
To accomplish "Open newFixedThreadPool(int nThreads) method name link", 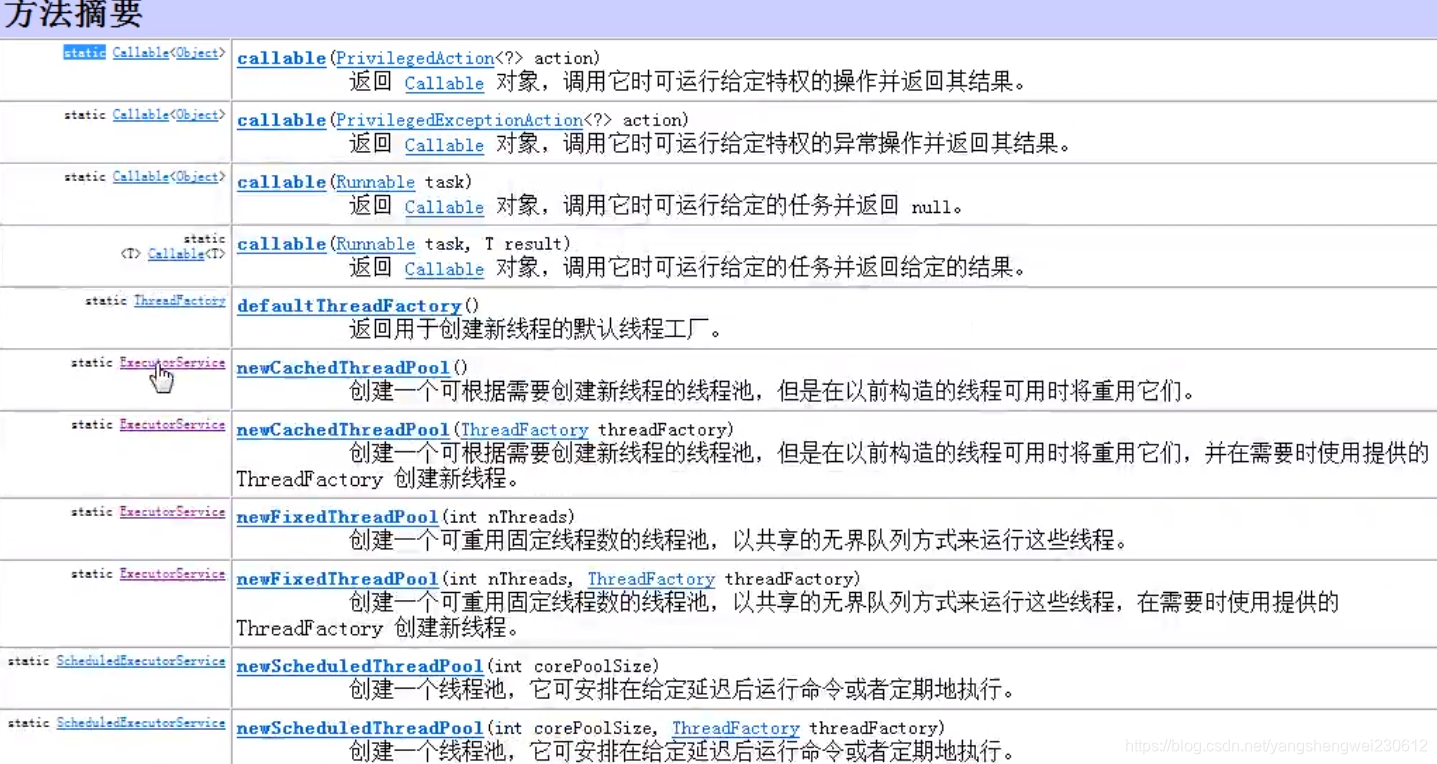I will coord(337,517).
